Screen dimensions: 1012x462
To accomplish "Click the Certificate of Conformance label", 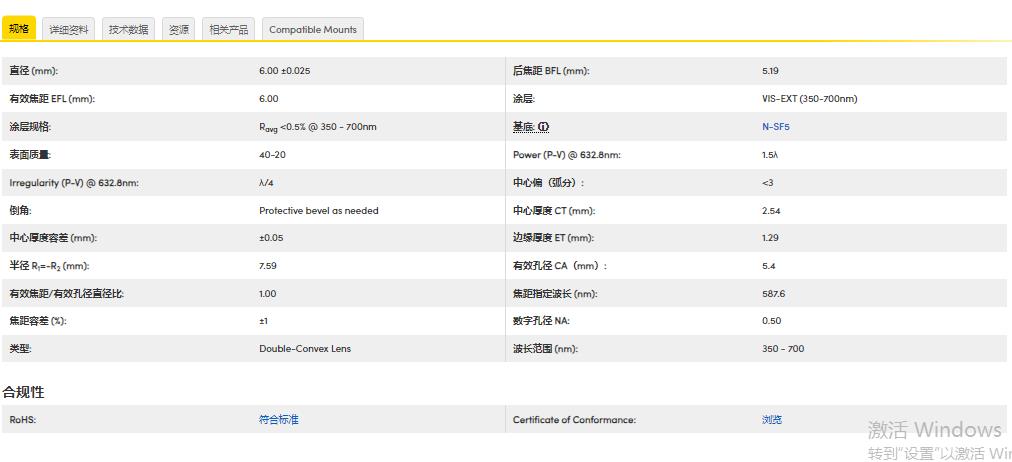I will tap(574, 420).
